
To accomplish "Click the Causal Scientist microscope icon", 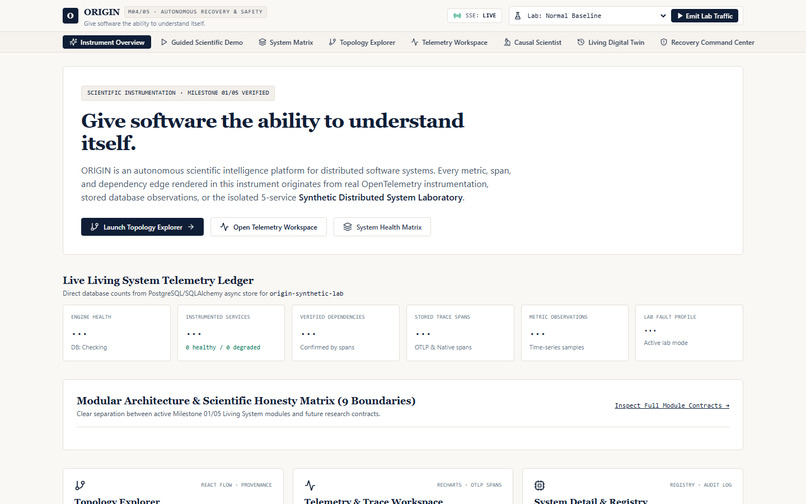I will click(507, 42).
